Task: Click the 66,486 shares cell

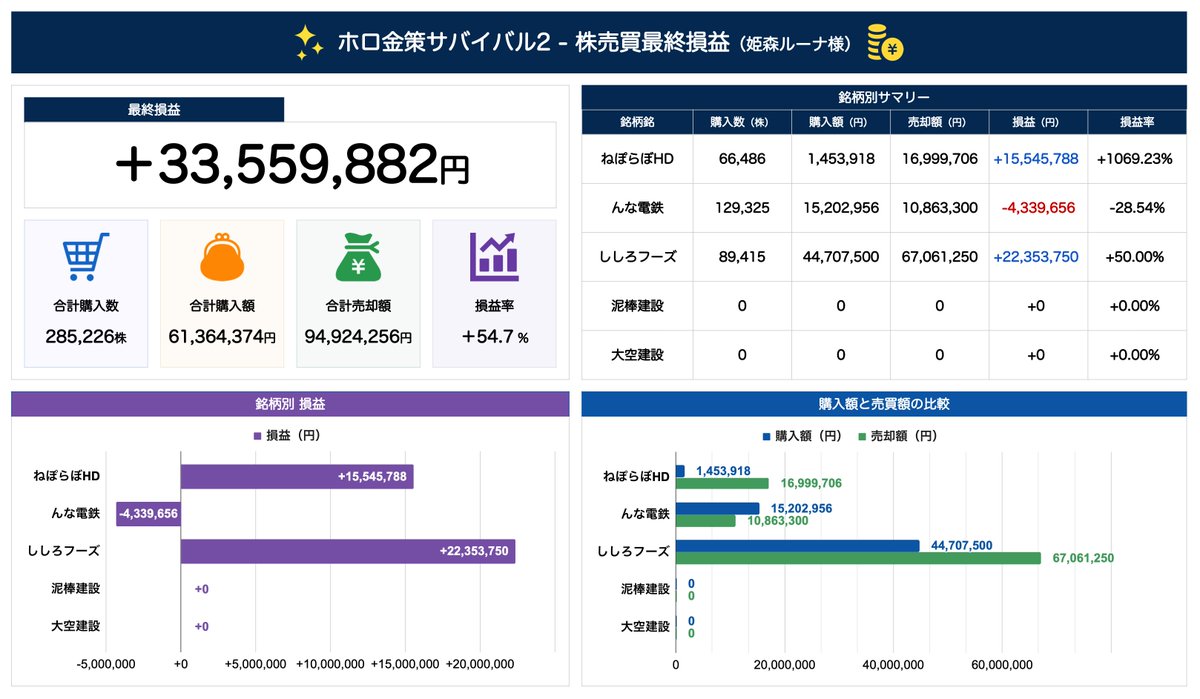Action: tap(741, 159)
